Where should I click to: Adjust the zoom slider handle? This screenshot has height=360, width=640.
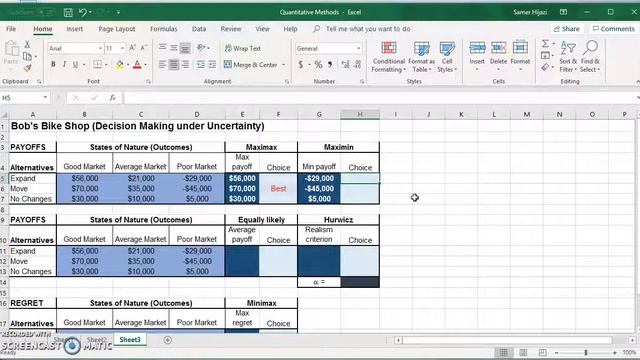coord(586,352)
